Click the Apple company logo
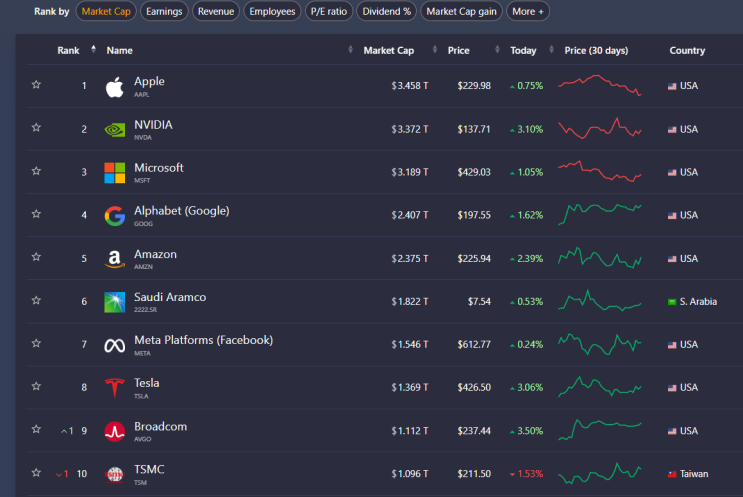The width and height of the screenshot is (743, 497). pyautogui.click(x=114, y=86)
